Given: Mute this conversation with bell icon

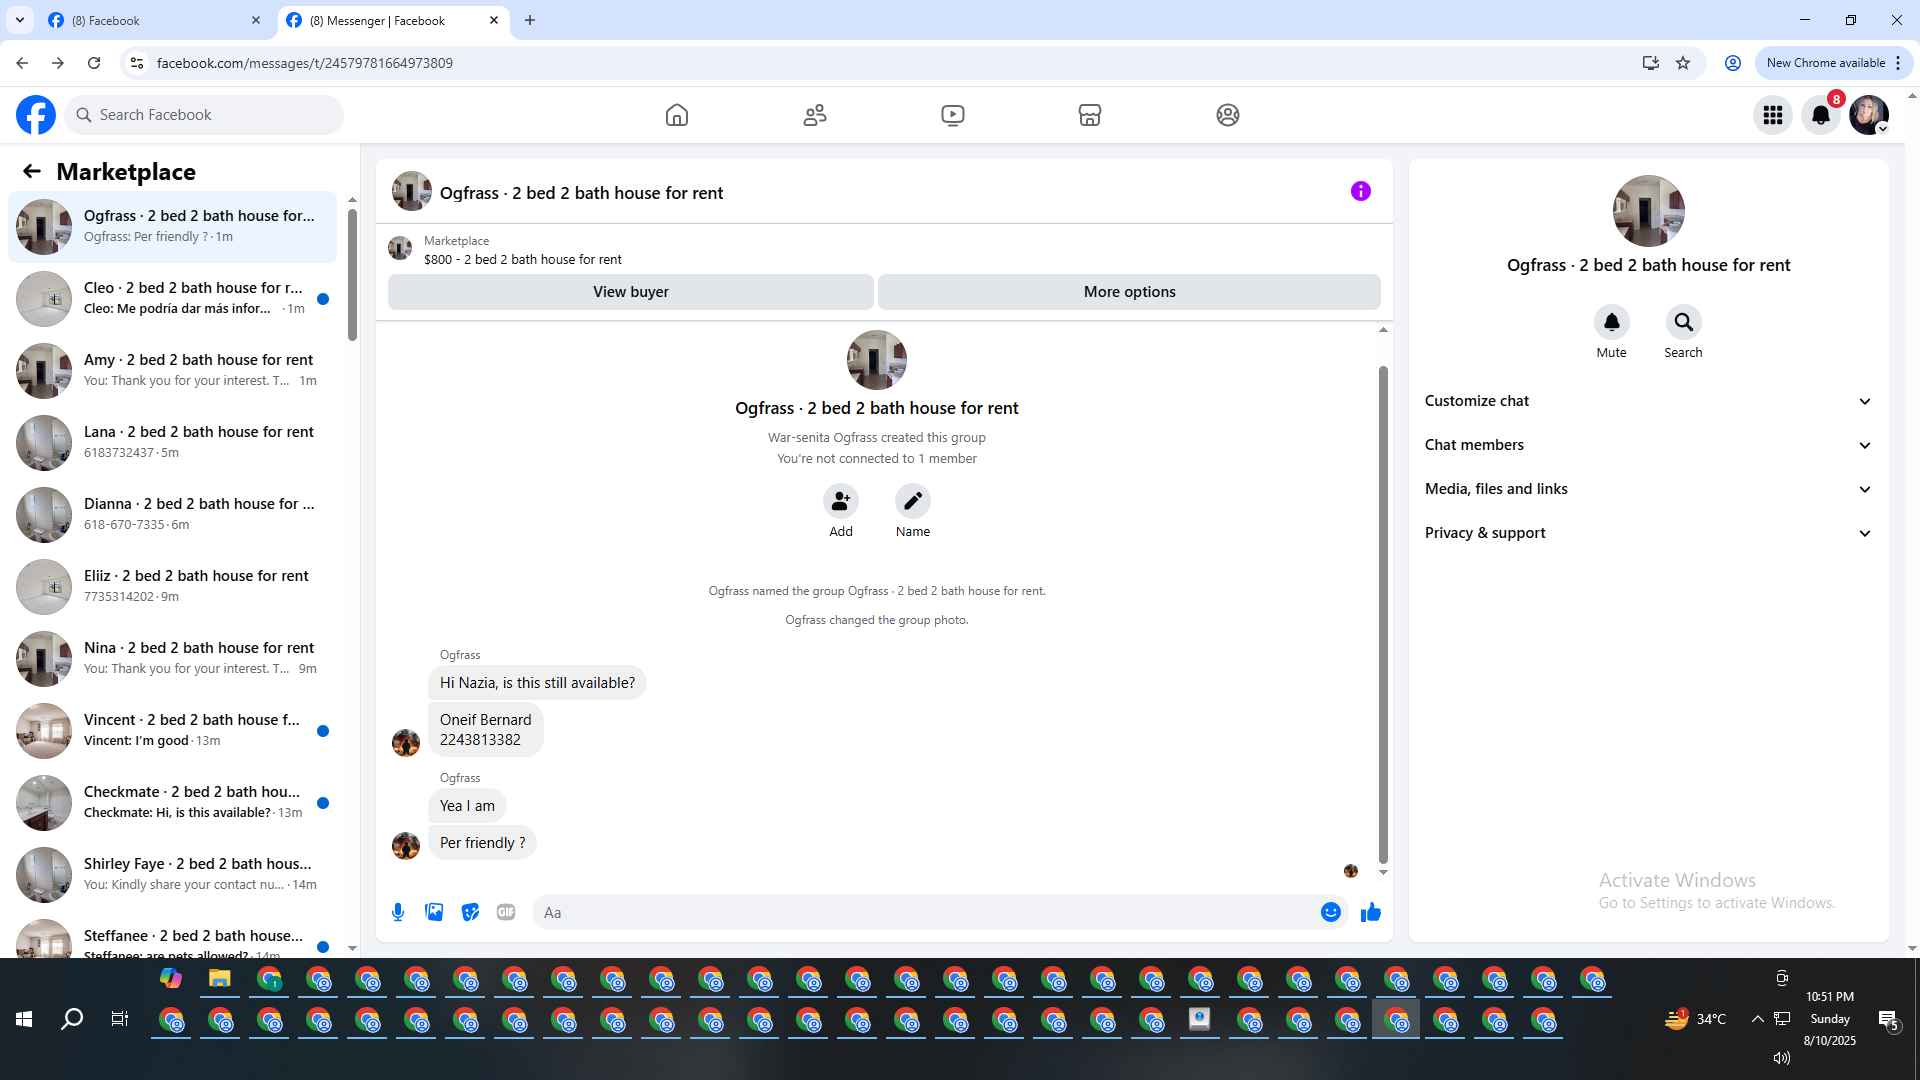Looking at the screenshot, I should click(x=1611, y=322).
